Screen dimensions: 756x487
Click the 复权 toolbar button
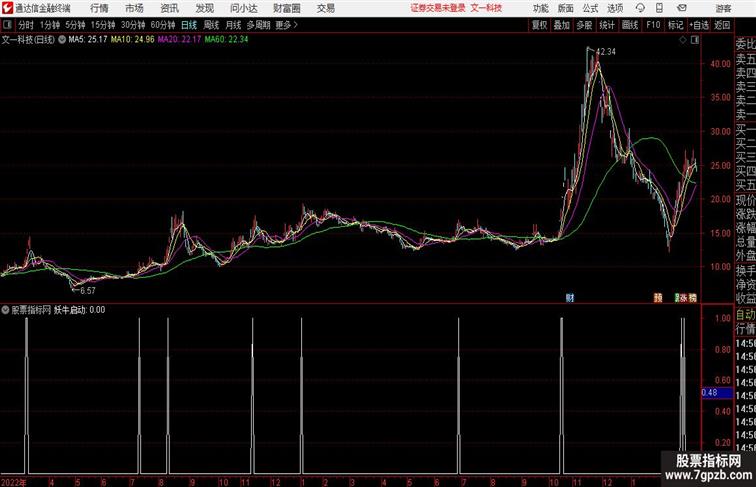pos(539,25)
